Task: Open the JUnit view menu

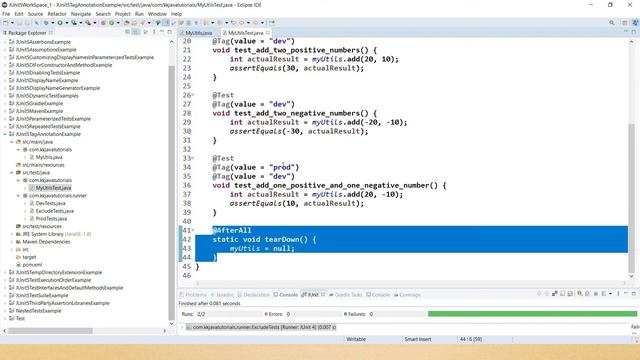Action: (x=618, y=293)
